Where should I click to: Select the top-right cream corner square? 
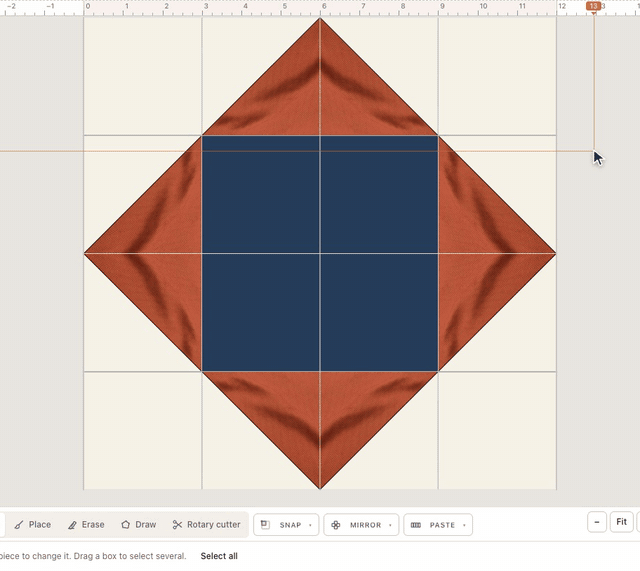(497, 76)
